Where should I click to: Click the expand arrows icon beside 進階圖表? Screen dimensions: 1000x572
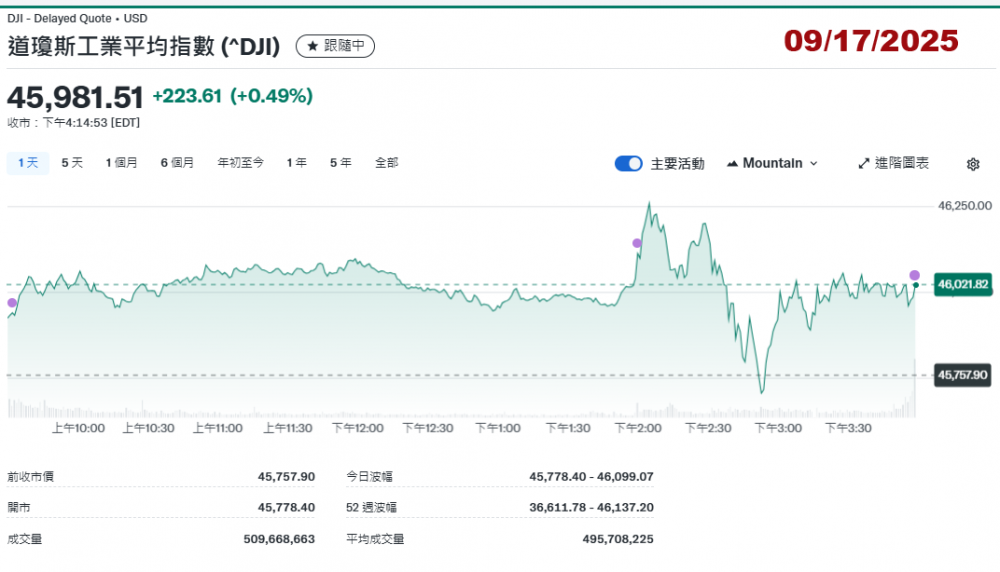pos(864,163)
